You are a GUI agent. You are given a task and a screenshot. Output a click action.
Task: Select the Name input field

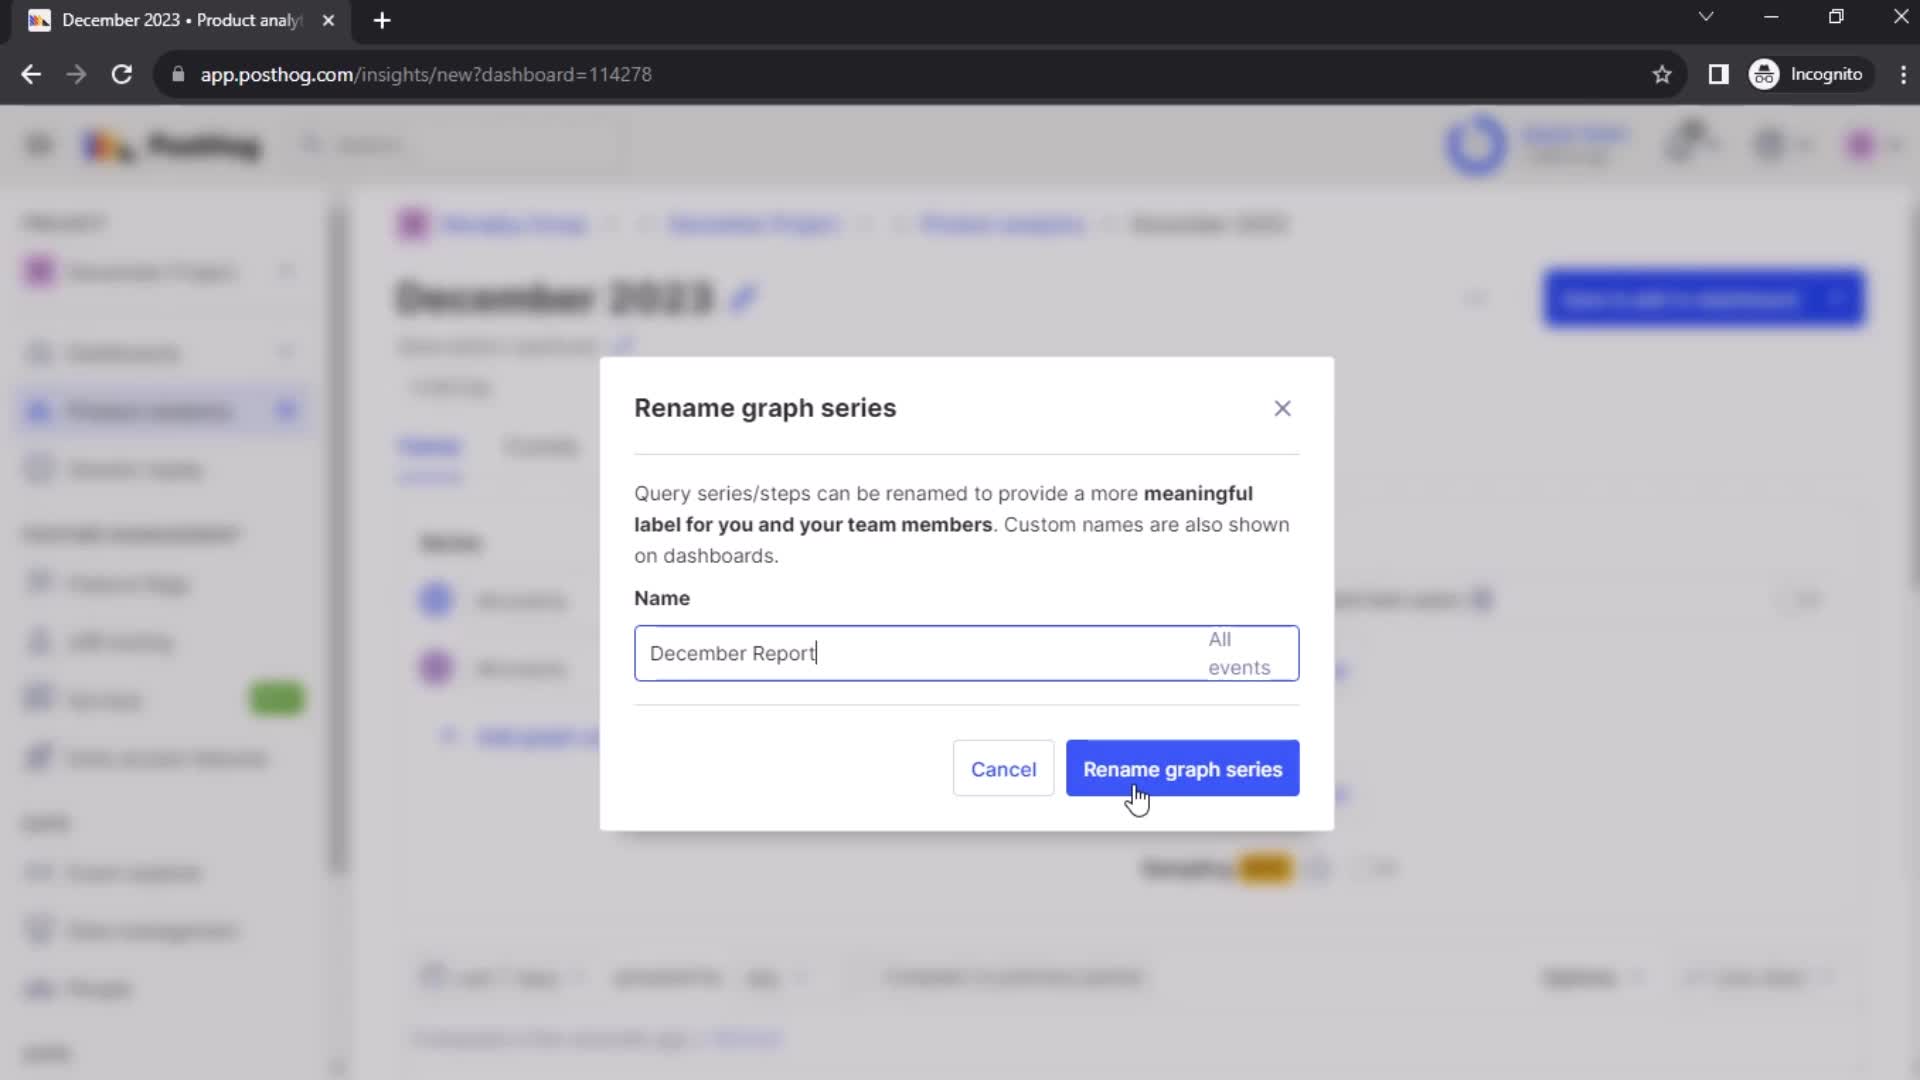tap(964, 653)
